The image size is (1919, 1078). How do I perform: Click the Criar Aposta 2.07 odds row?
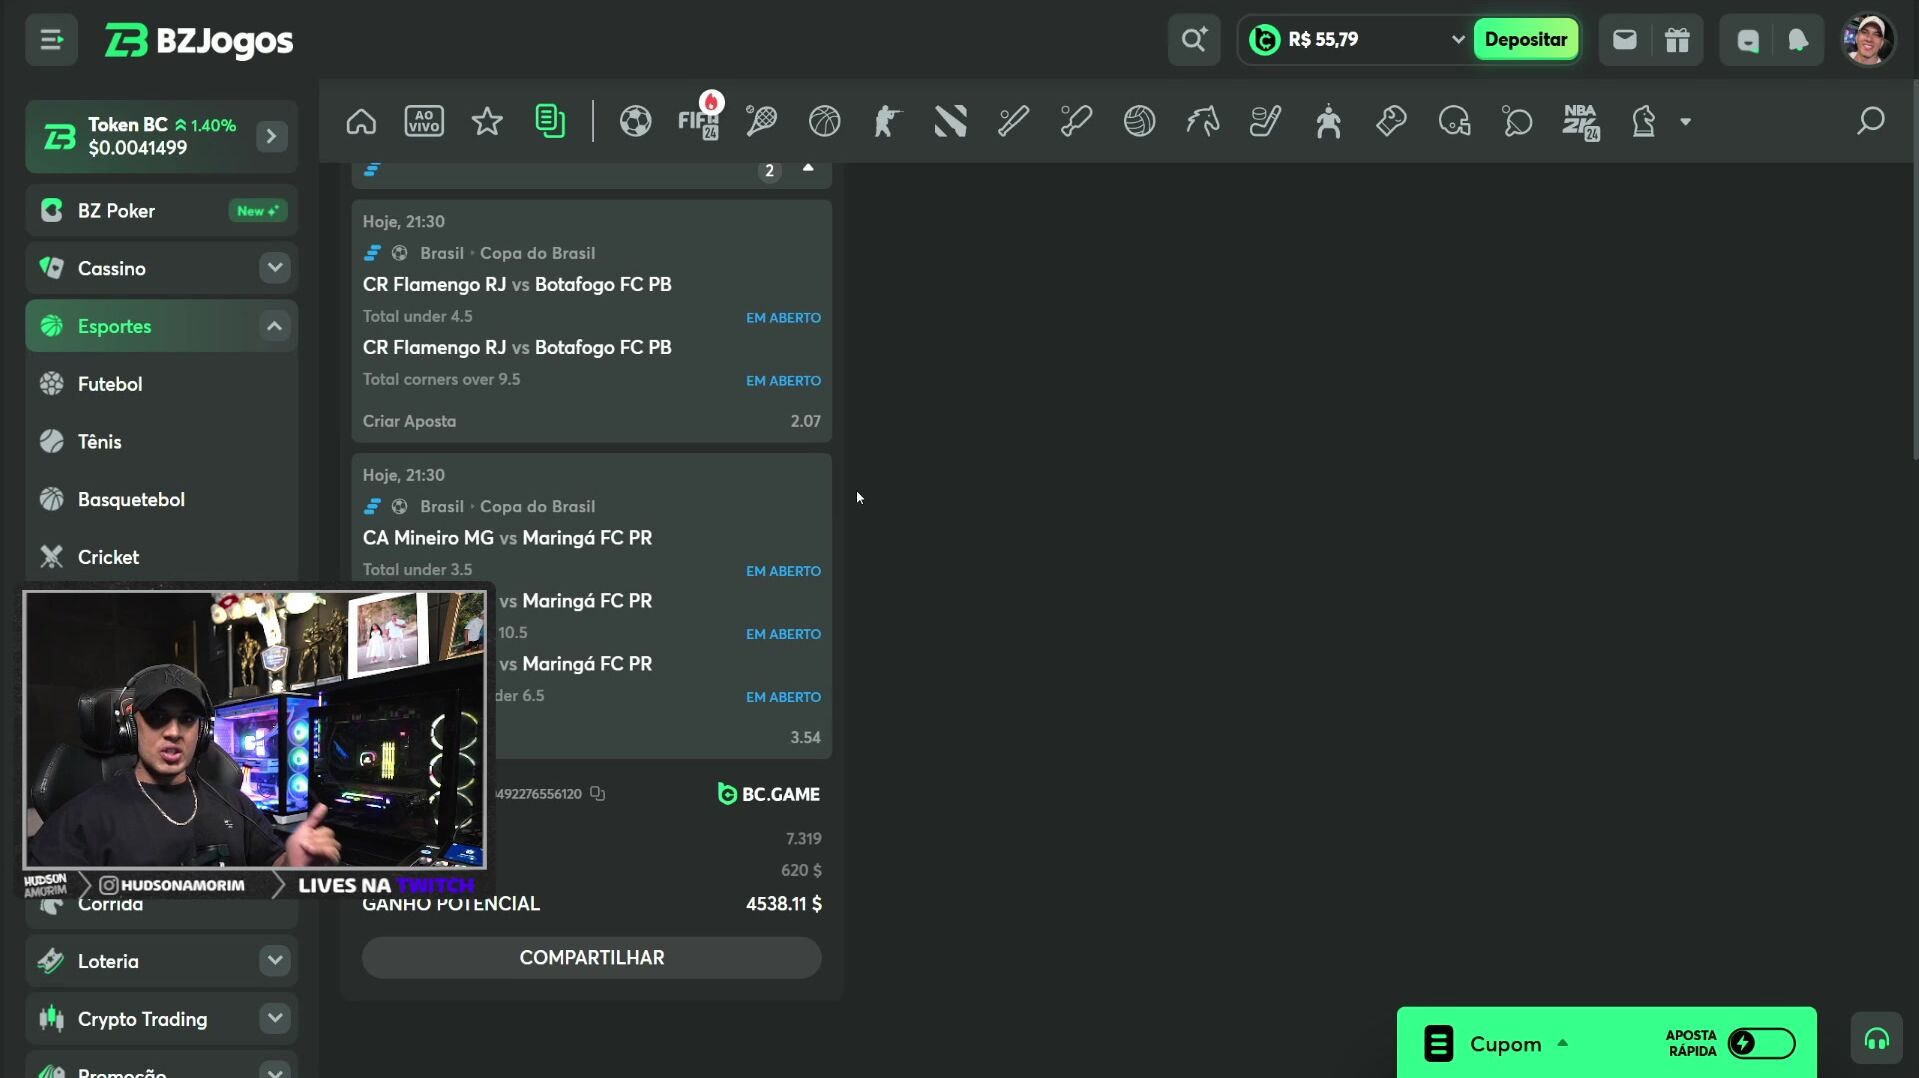pyautogui.click(x=592, y=421)
